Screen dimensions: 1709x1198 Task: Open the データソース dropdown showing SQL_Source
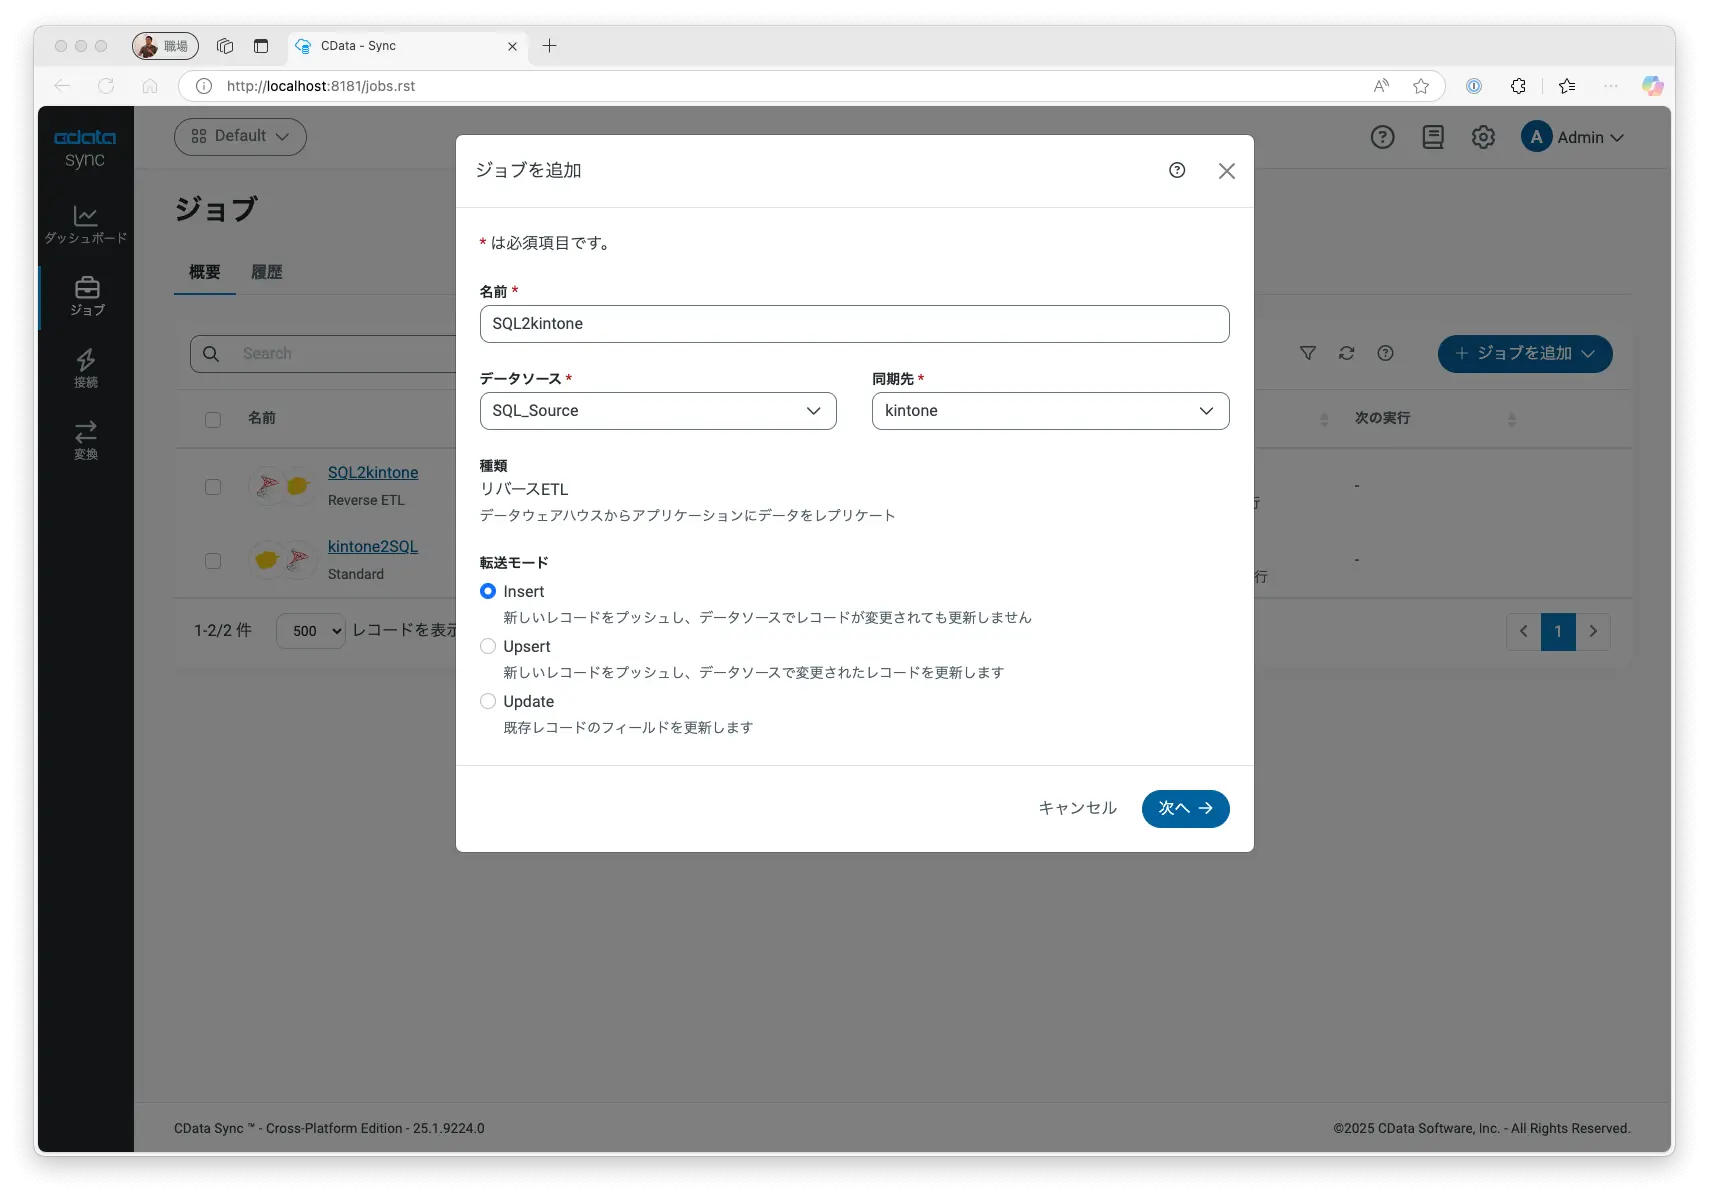(658, 411)
